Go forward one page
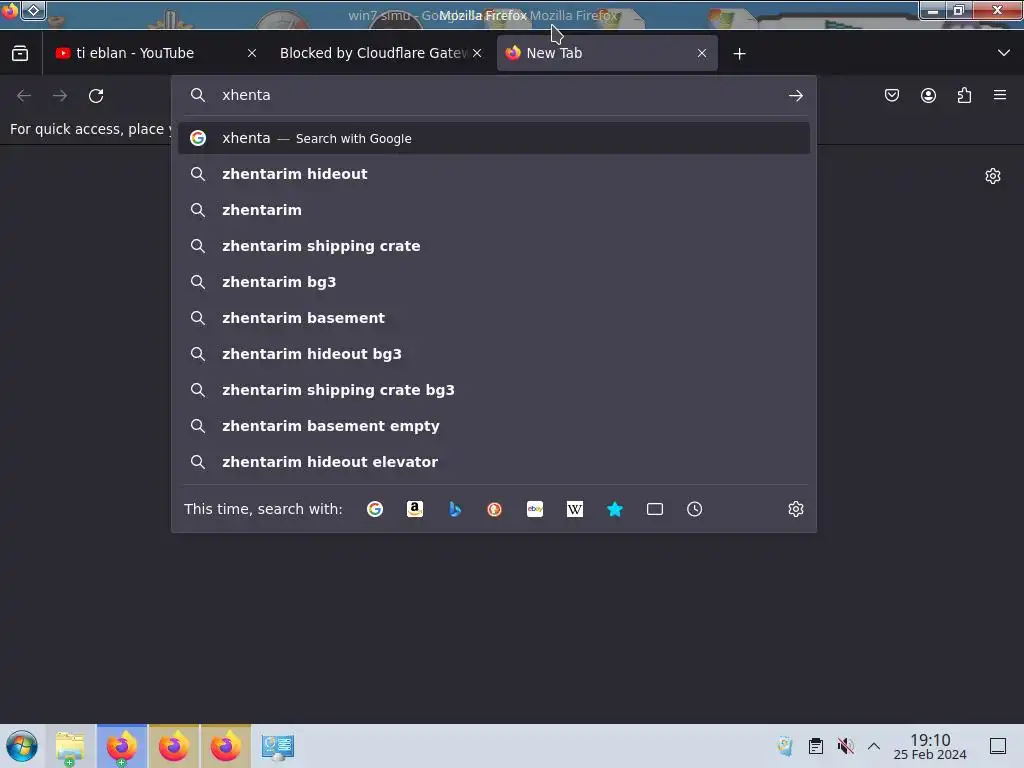 (60, 96)
